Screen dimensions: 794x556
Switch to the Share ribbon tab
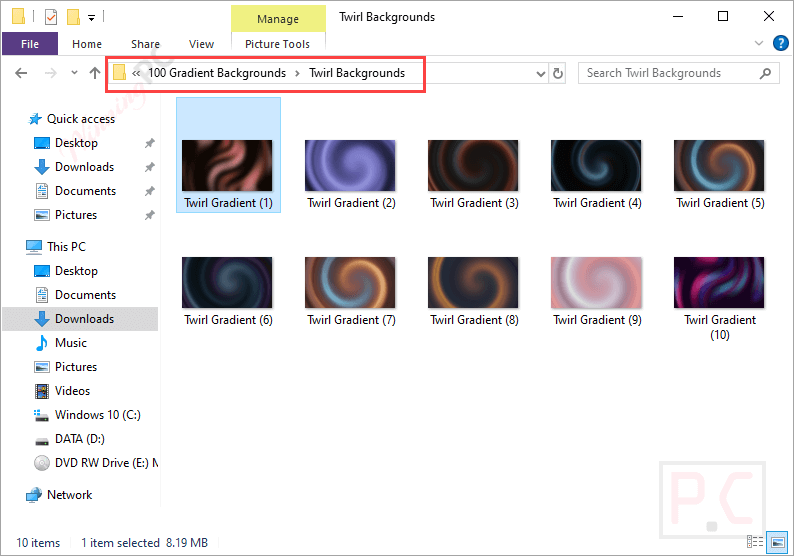coord(145,44)
